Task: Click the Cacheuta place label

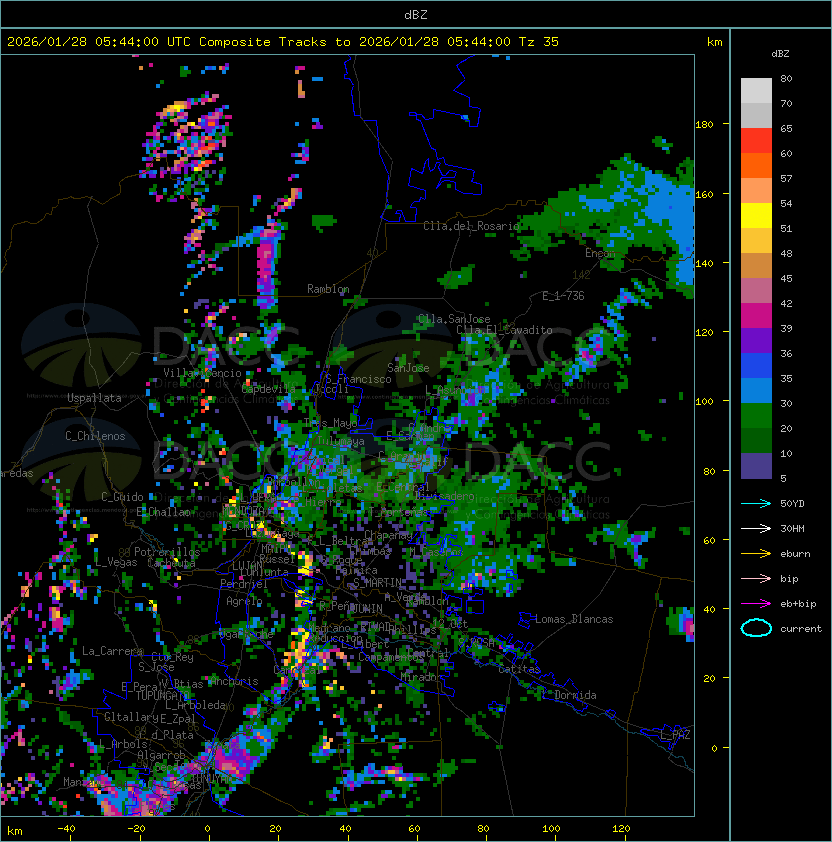Action: [x=171, y=562]
